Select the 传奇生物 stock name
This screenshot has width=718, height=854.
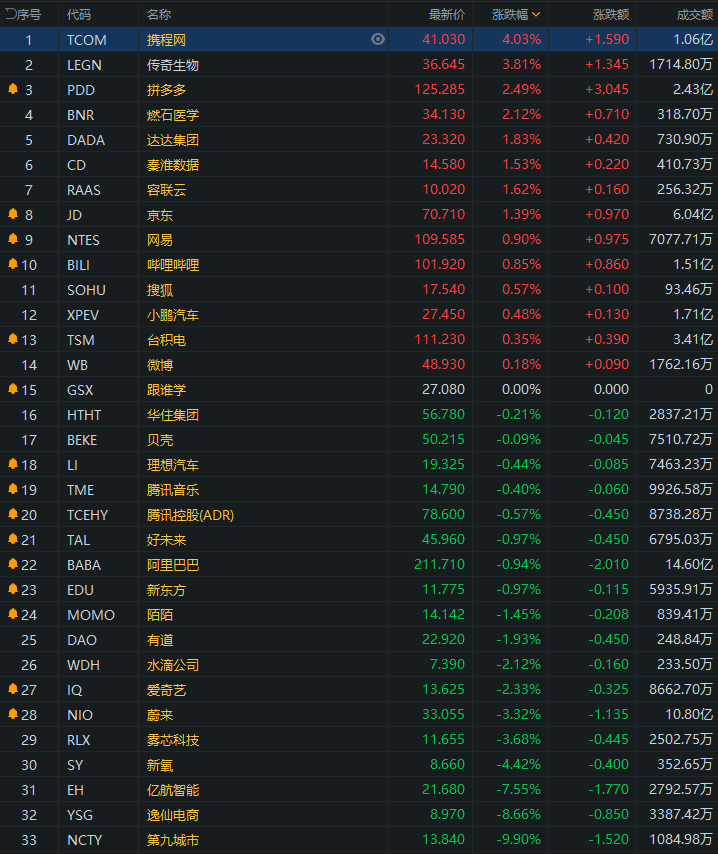click(173, 65)
